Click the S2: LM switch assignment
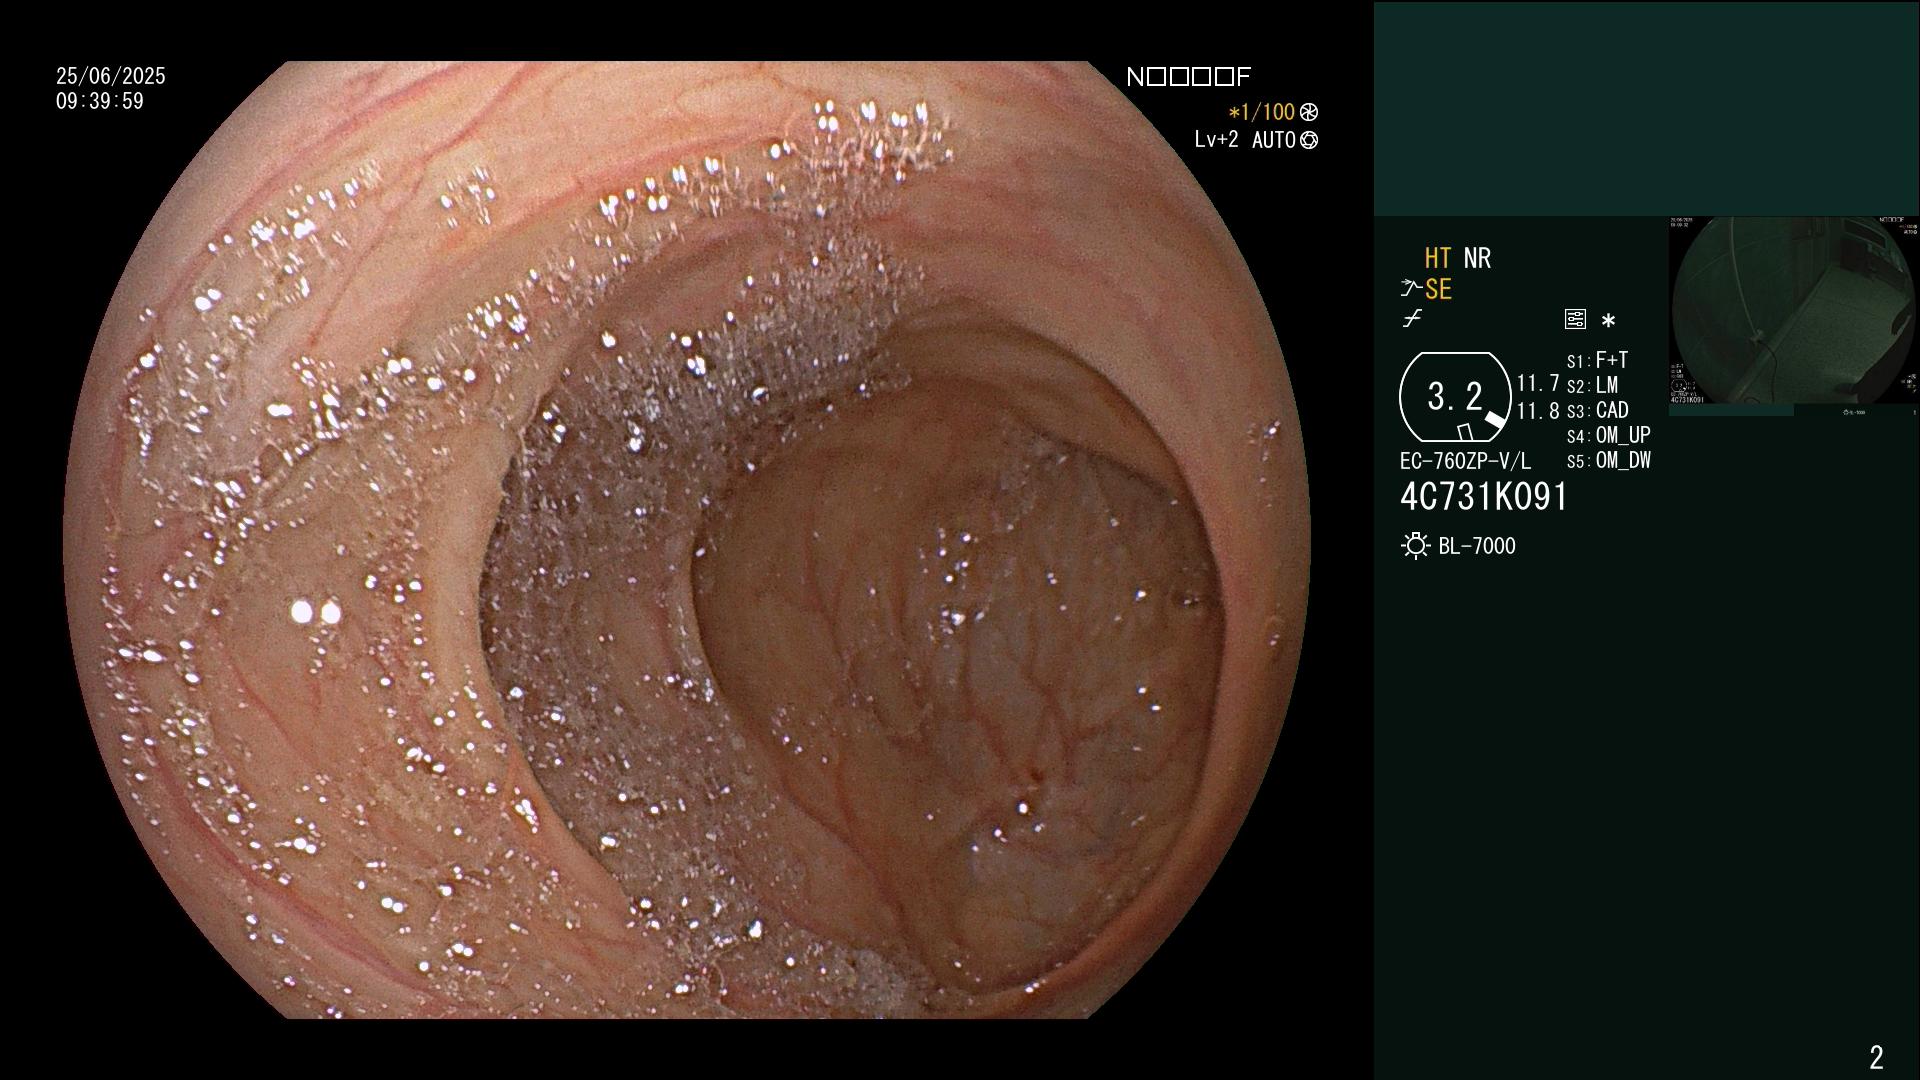Screen dimensions: 1920x1080 [x=1593, y=385]
